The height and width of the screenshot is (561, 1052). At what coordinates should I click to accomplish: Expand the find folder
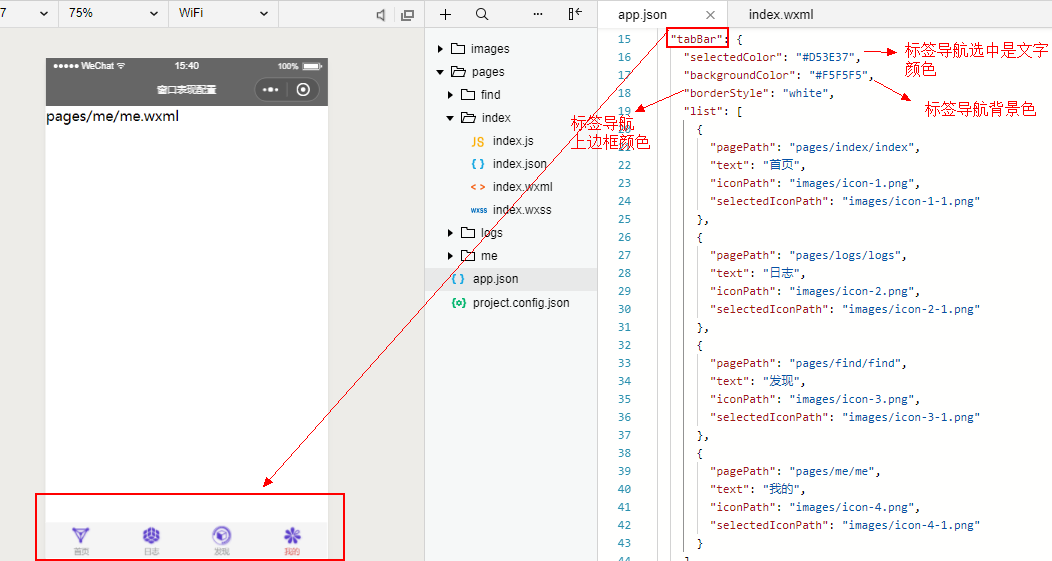pos(451,95)
